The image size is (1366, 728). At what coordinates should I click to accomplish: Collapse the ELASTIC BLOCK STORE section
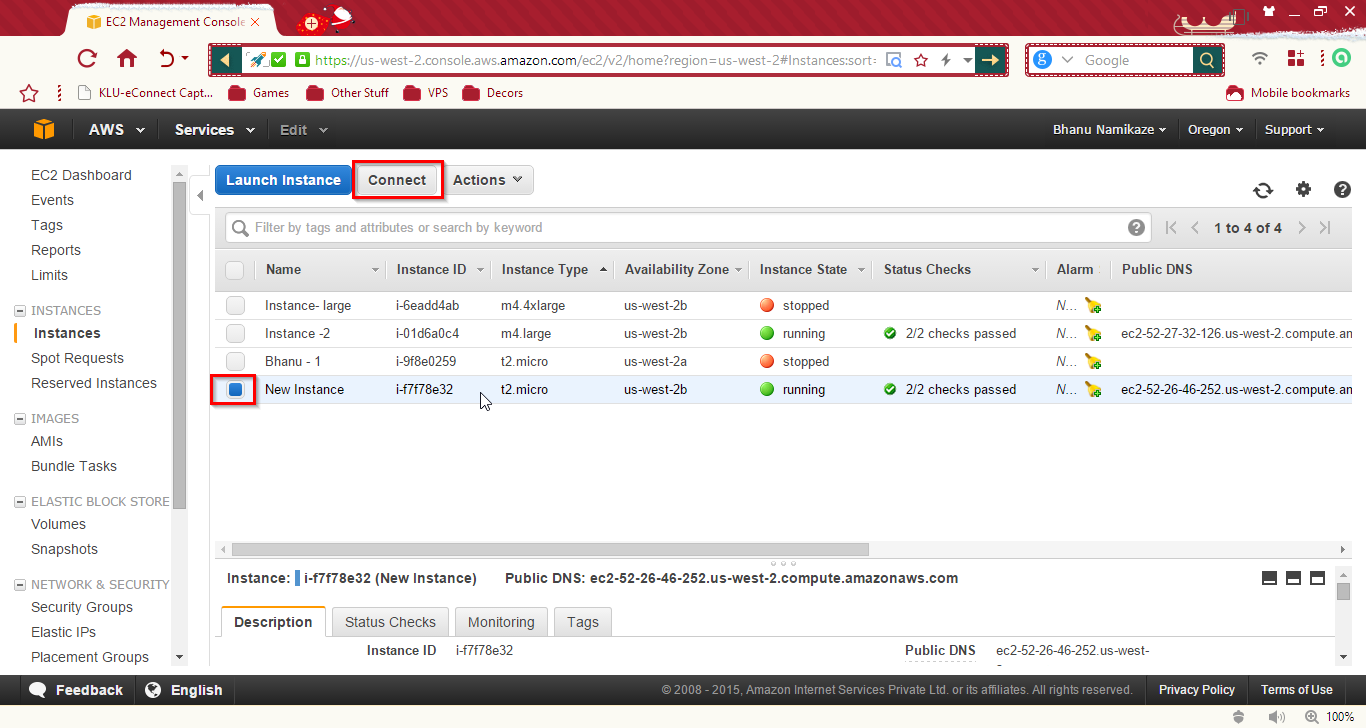pos(20,502)
